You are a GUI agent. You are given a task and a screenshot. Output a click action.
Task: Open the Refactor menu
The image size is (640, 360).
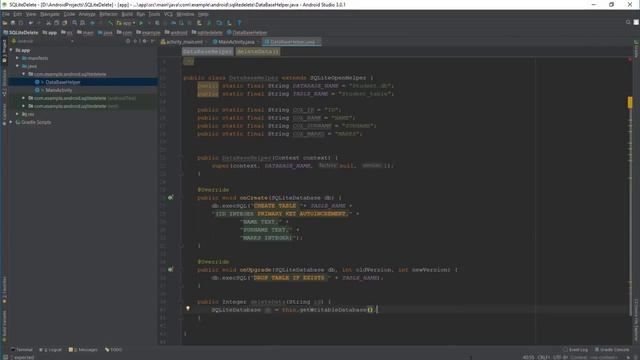[109, 14]
